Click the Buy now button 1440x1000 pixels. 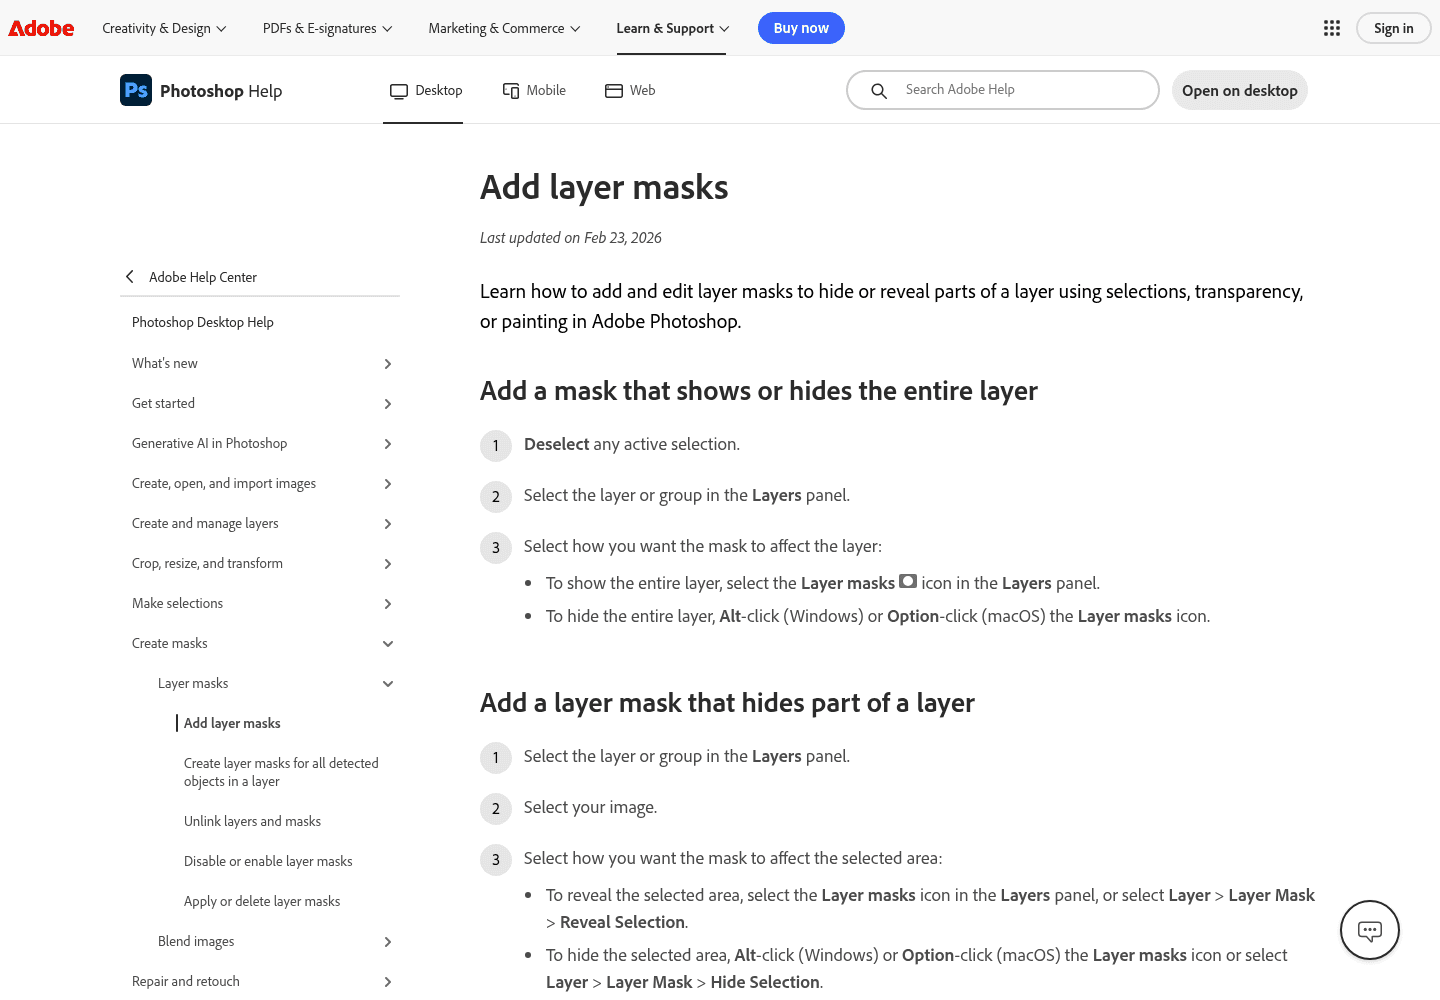pyautogui.click(x=801, y=28)
